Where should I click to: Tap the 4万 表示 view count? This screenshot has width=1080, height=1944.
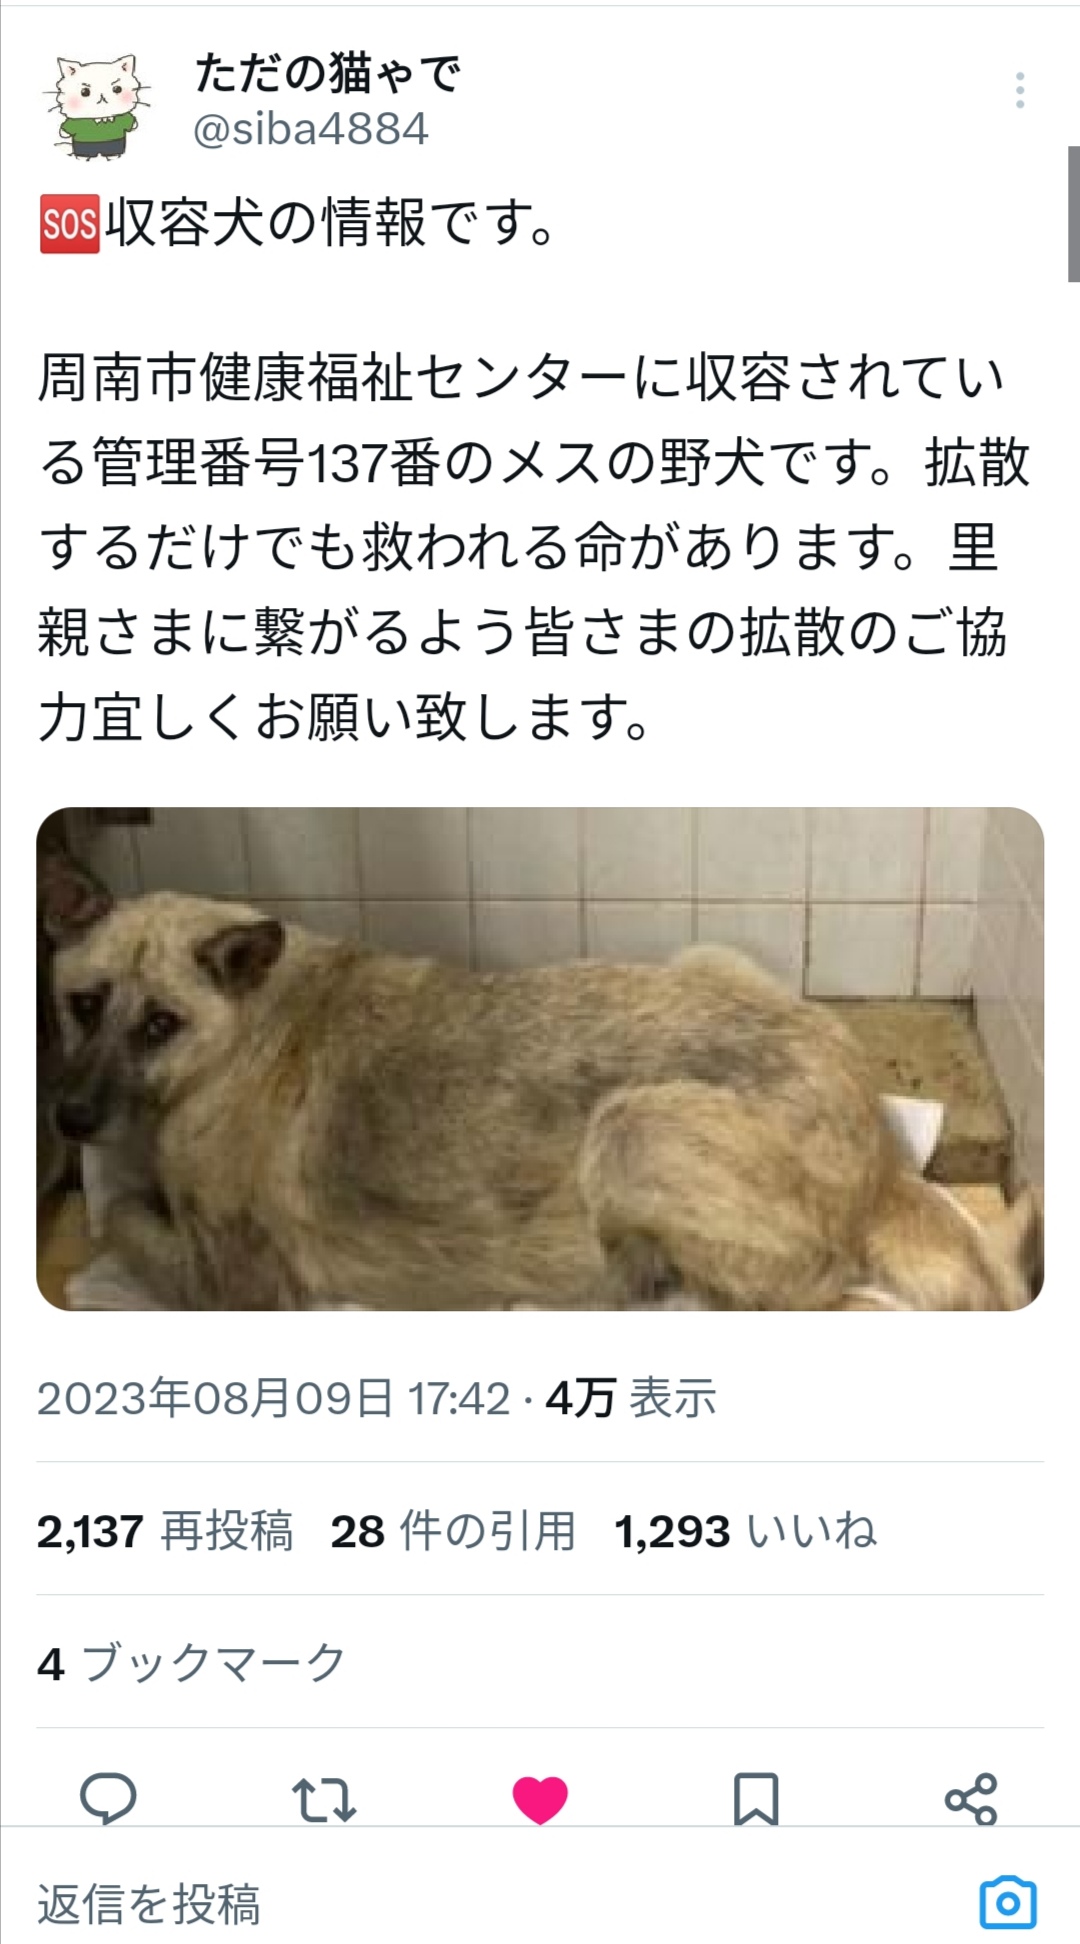click(x=631, y=1398)
